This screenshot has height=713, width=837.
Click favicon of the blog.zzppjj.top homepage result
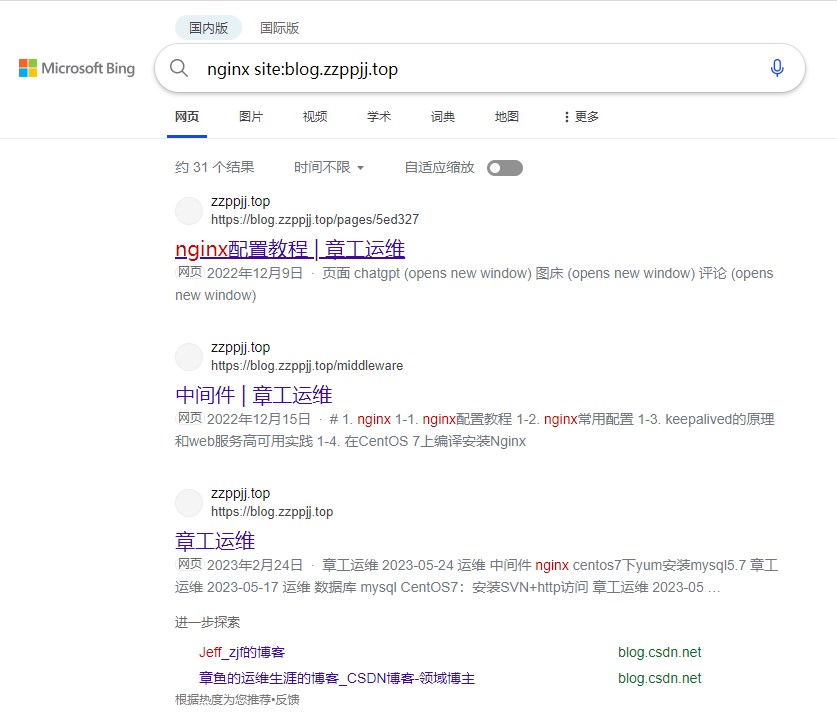189,503
